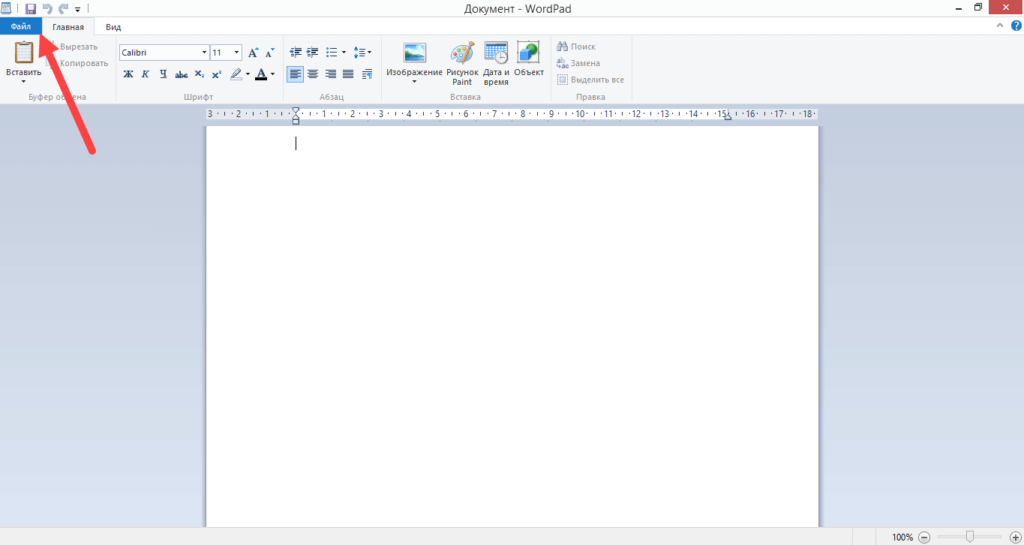
Task: Enable center text alignment
Action: [312, 74]
